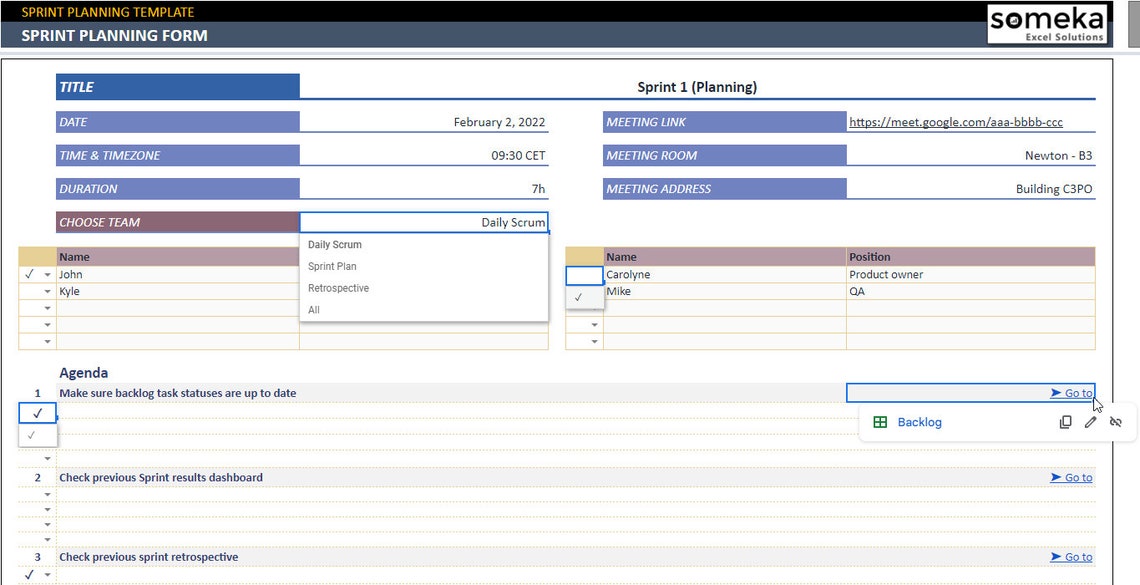This screenshot has height=585, width=1140.
Task: Open the Backlog sheet via the green Sheets icon
Action: click(880, 422)
